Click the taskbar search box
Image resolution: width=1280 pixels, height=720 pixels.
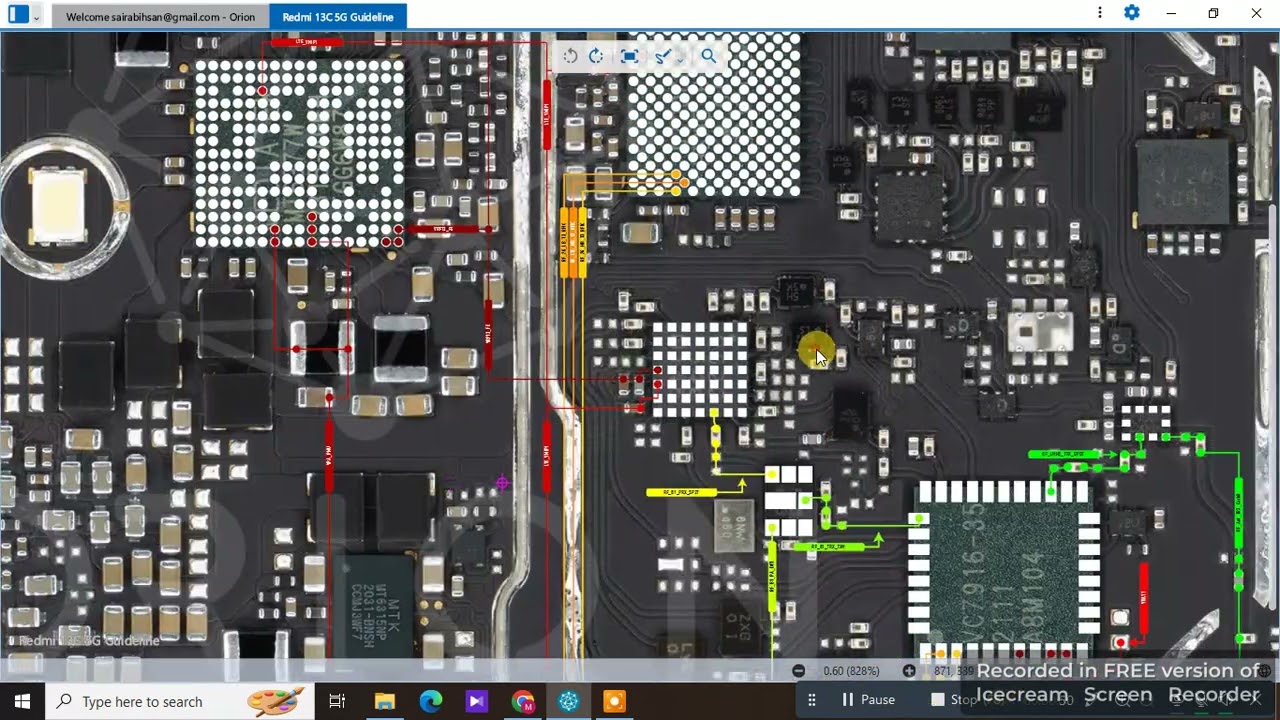tap(180, 701)
